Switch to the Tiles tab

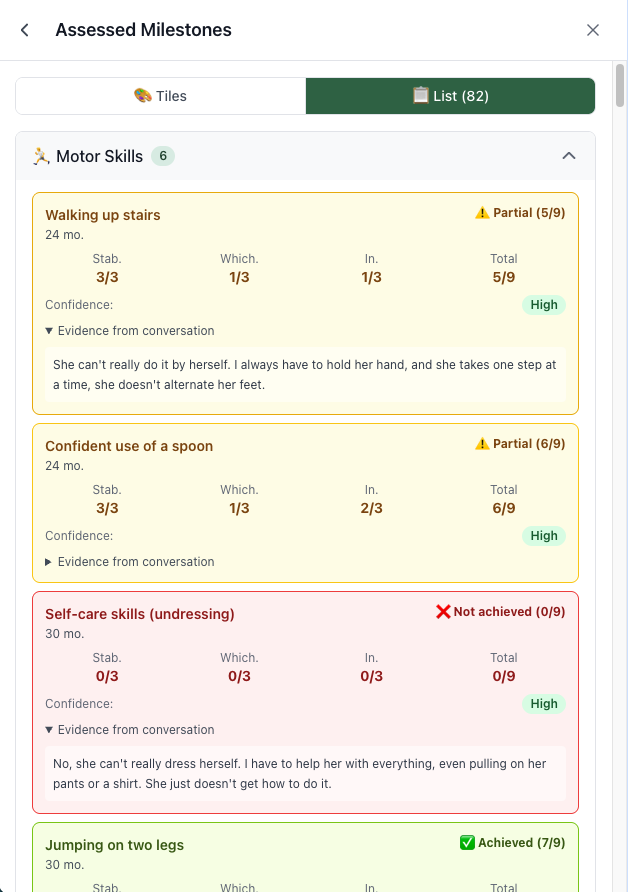tap(160, 96)
